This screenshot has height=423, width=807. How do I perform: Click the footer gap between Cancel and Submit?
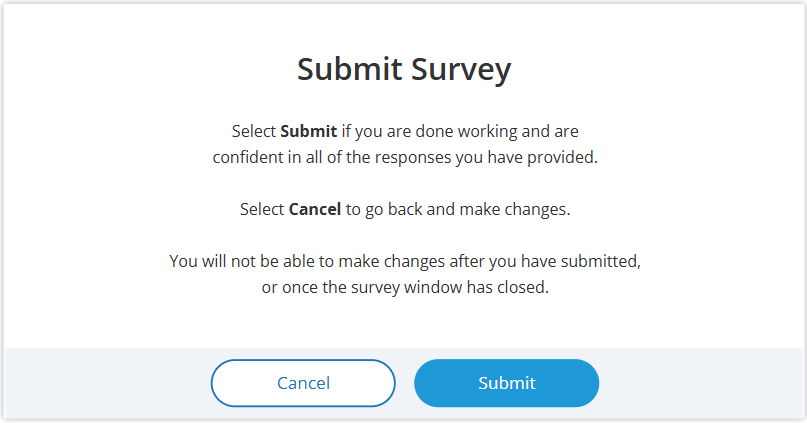point(405,383)
